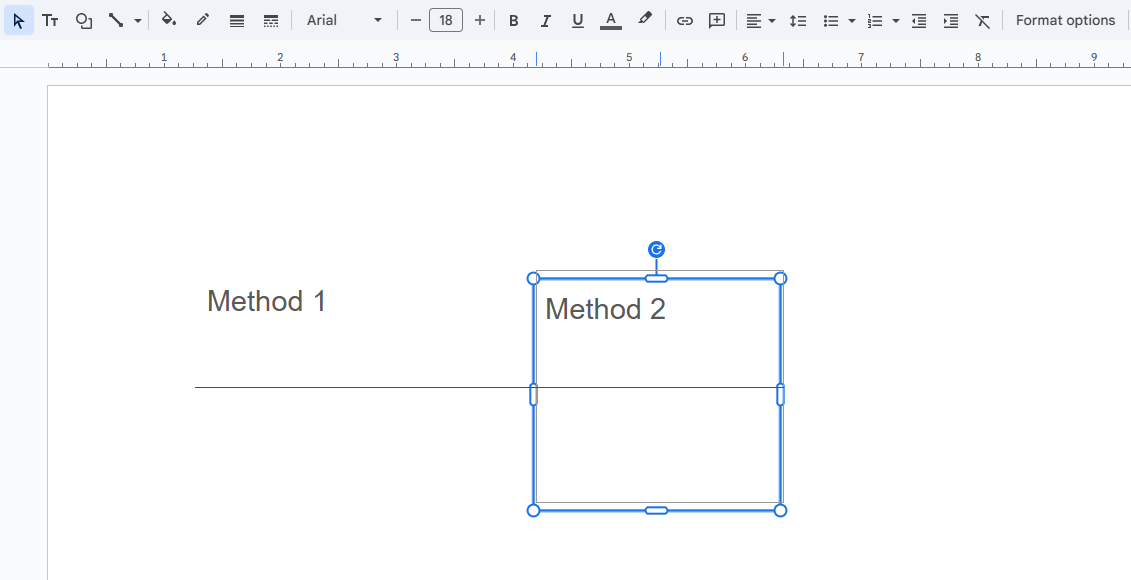Open the line type dropdown arrow
This screenshot has height=580, width=1131.
click(x=137, y=20)
